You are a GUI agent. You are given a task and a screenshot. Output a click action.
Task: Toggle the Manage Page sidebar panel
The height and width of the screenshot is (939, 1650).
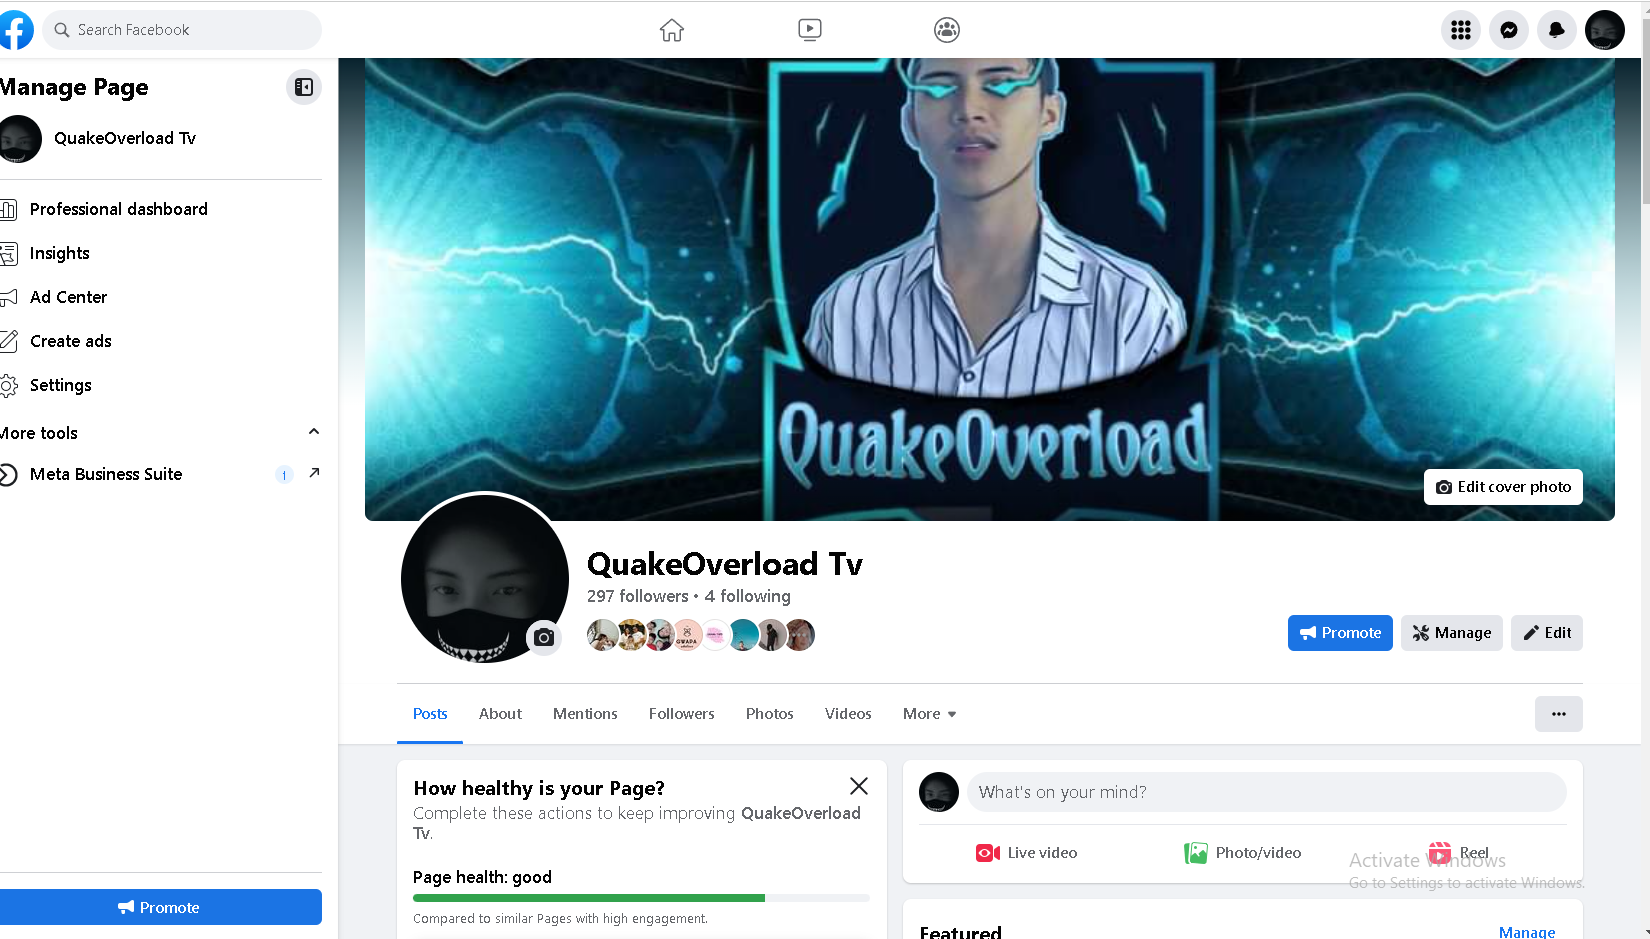click(304, 87)
